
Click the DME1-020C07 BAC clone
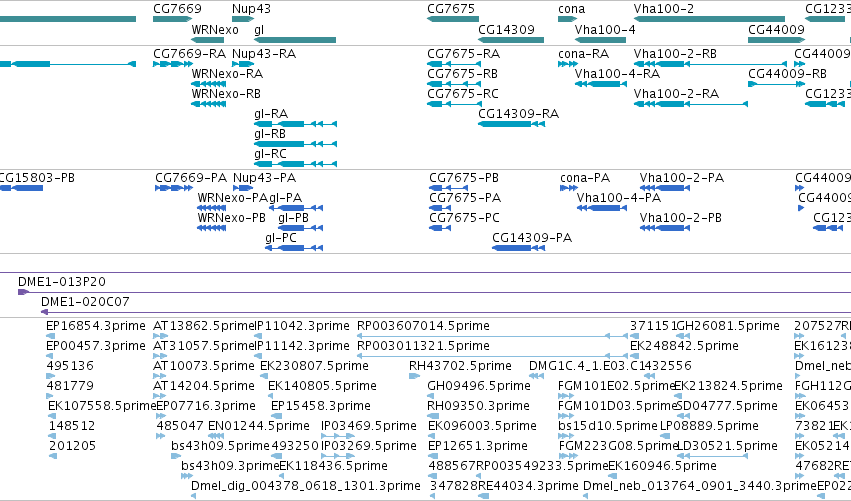[x=446, y=312]
